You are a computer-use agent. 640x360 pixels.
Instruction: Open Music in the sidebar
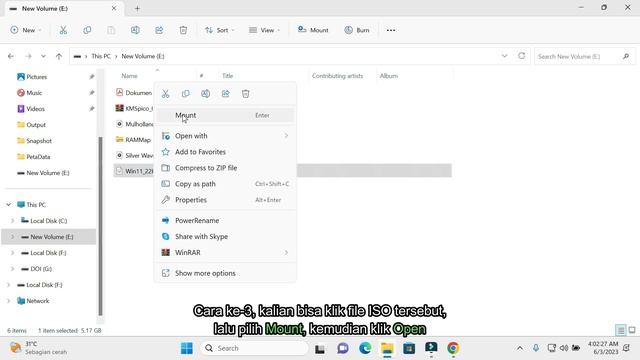click(x=34, y=93)
